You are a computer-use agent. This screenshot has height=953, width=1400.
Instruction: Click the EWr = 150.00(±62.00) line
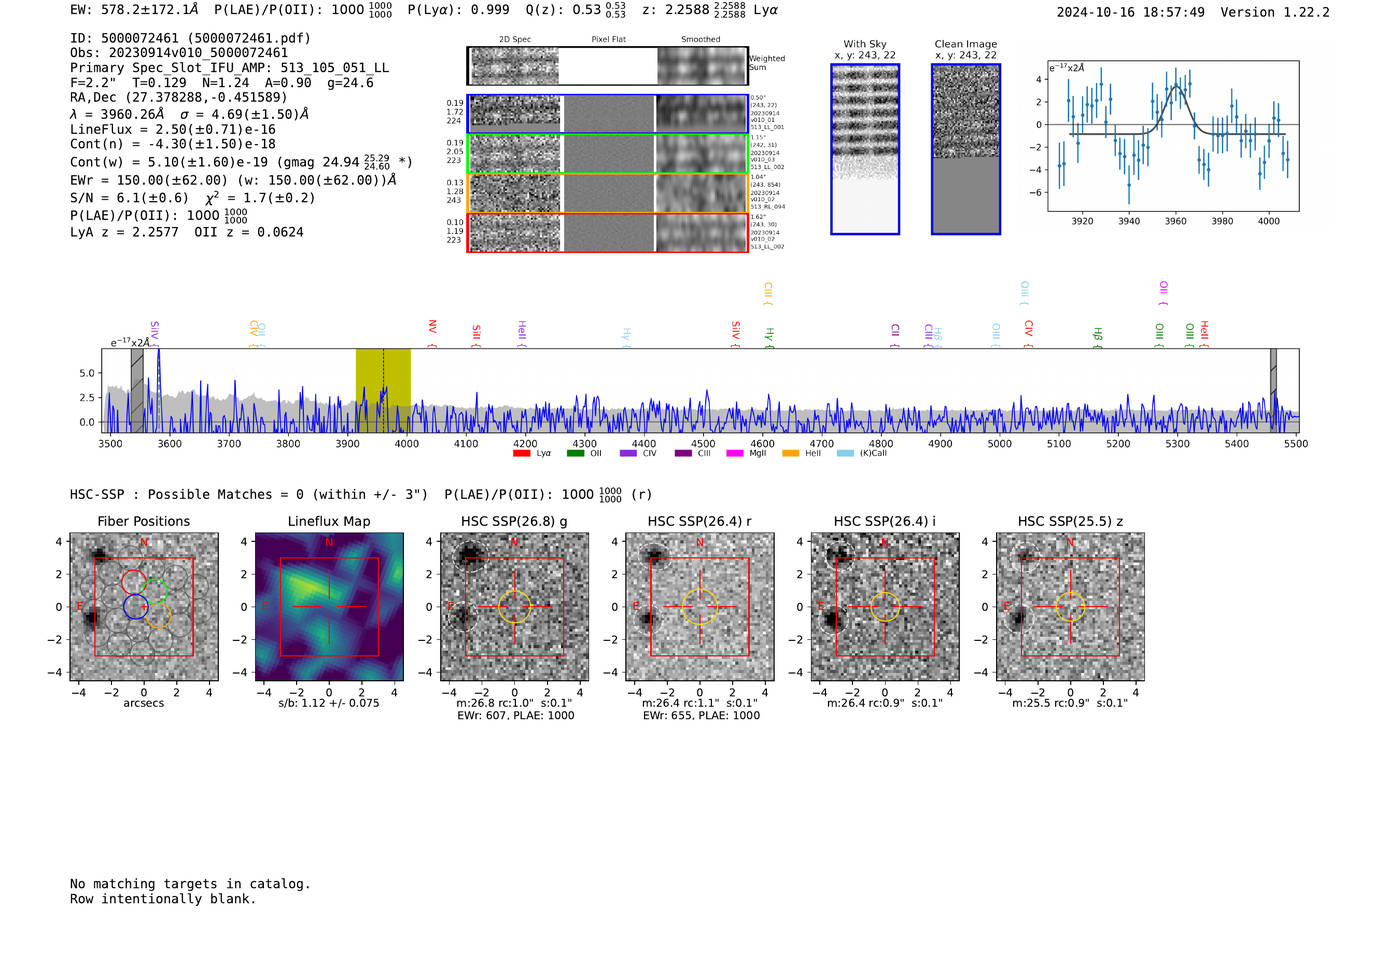click(233, 180)
